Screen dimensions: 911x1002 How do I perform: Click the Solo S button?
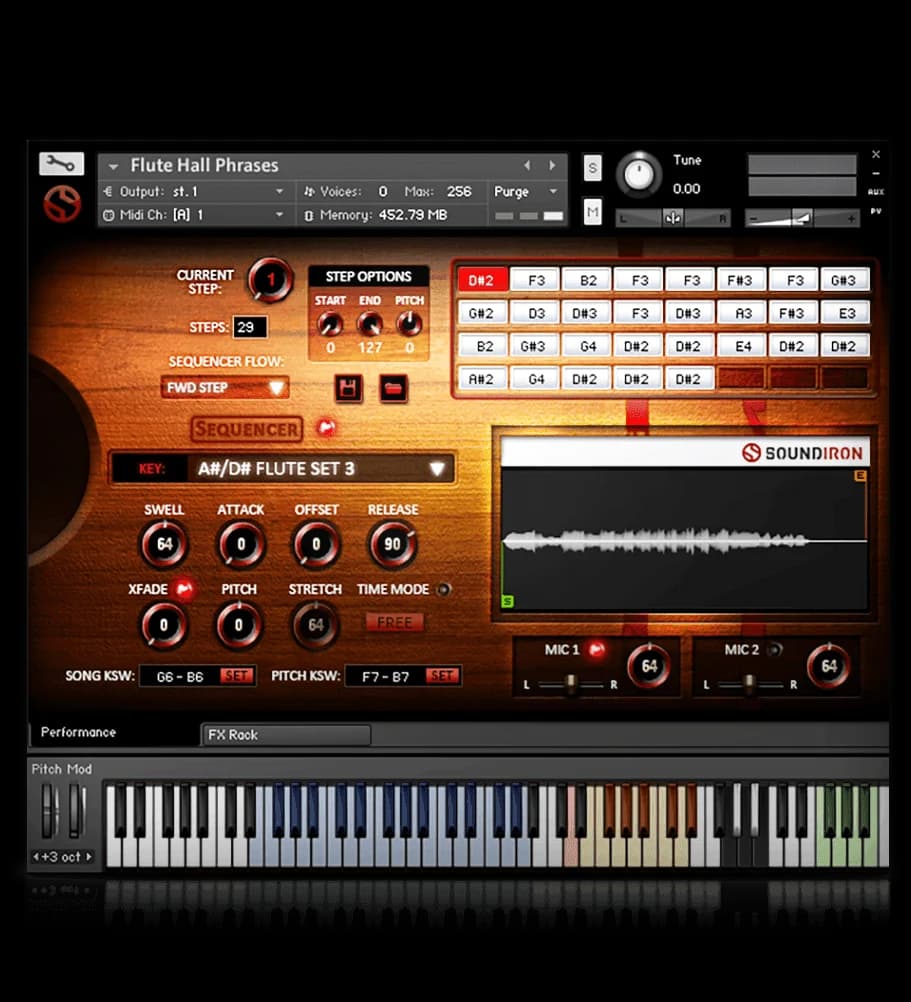593,168
